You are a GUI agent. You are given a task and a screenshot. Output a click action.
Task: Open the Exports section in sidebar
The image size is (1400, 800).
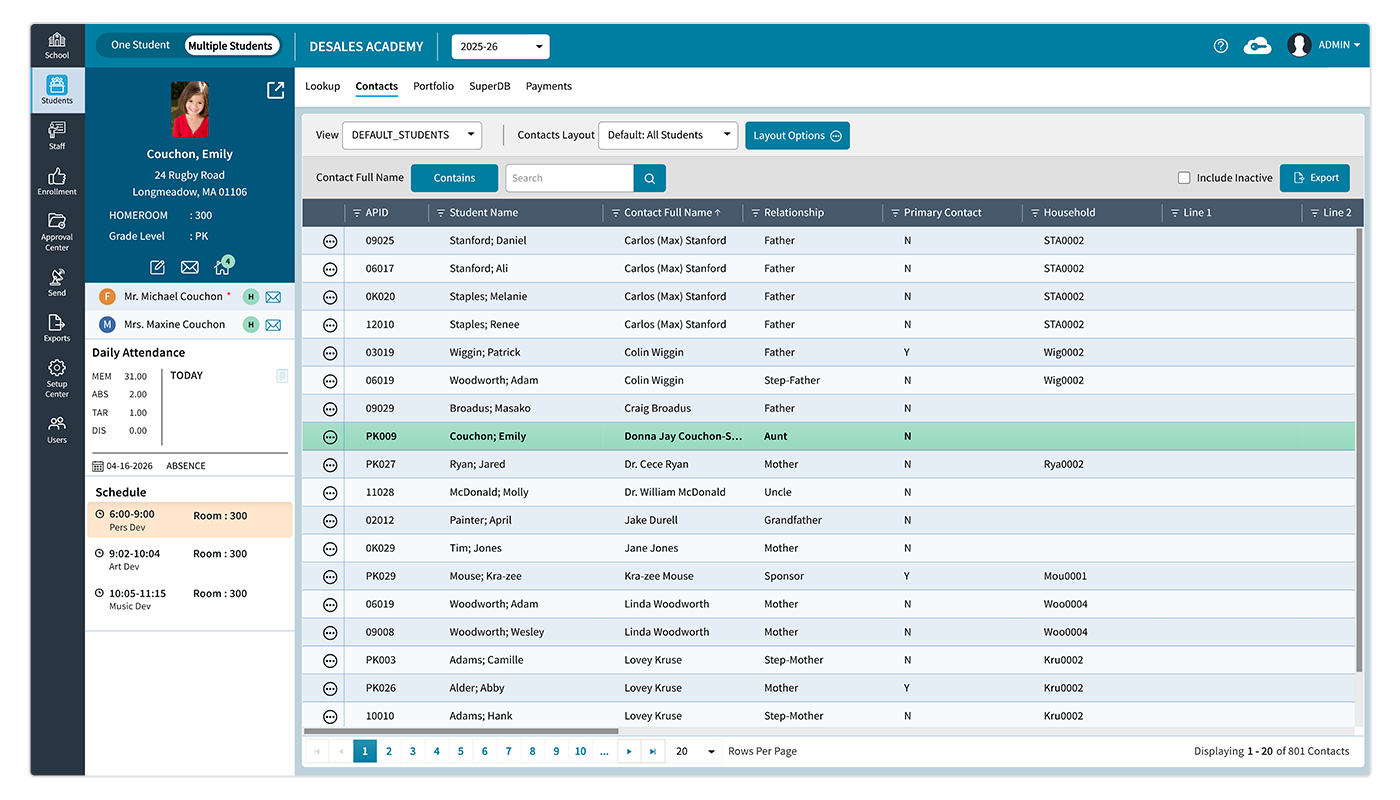pos(57,328)
